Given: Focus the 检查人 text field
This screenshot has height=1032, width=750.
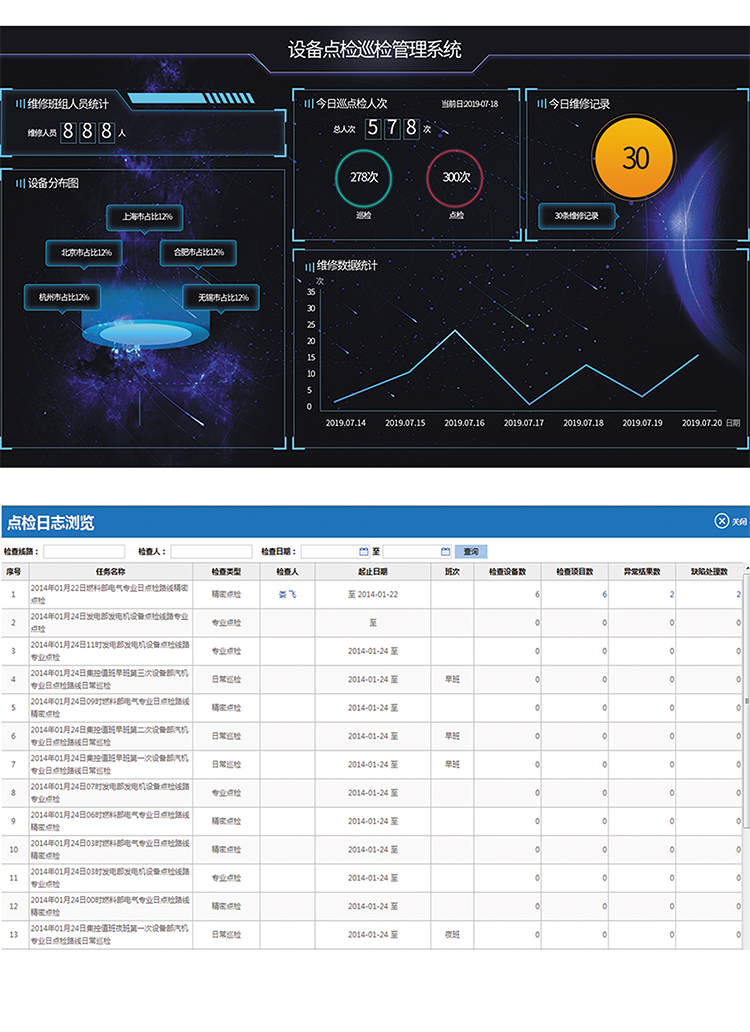Looking at the screenshot, I should (x=211, y=551).
